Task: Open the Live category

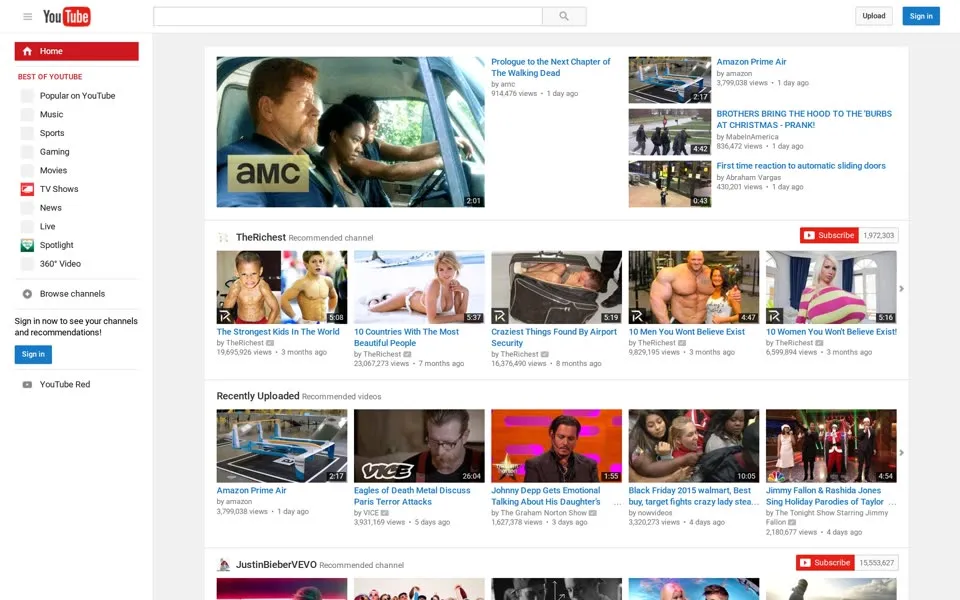Action: point(47,227)
